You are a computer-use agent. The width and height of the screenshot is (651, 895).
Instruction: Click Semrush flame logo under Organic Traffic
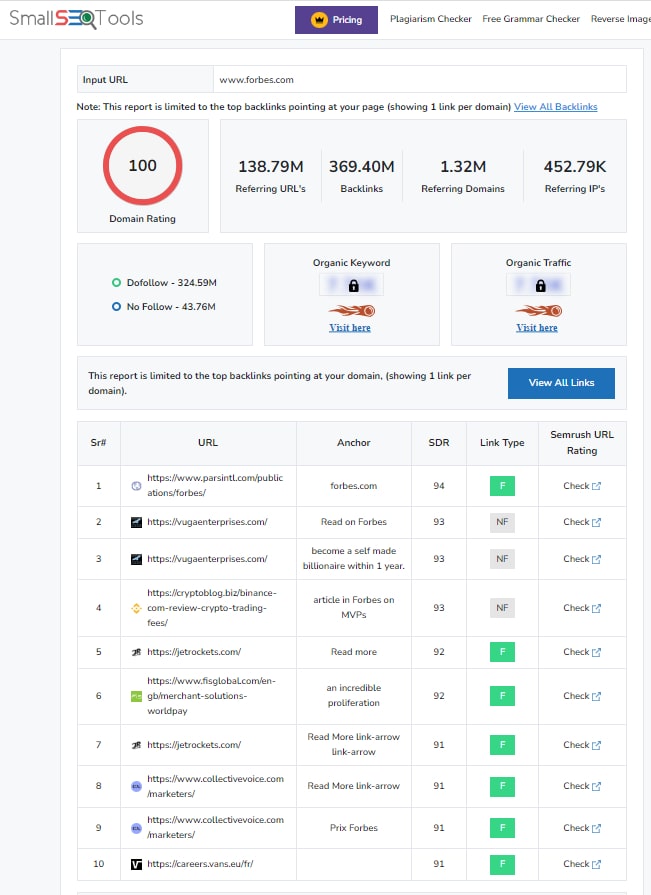(539, 311)
